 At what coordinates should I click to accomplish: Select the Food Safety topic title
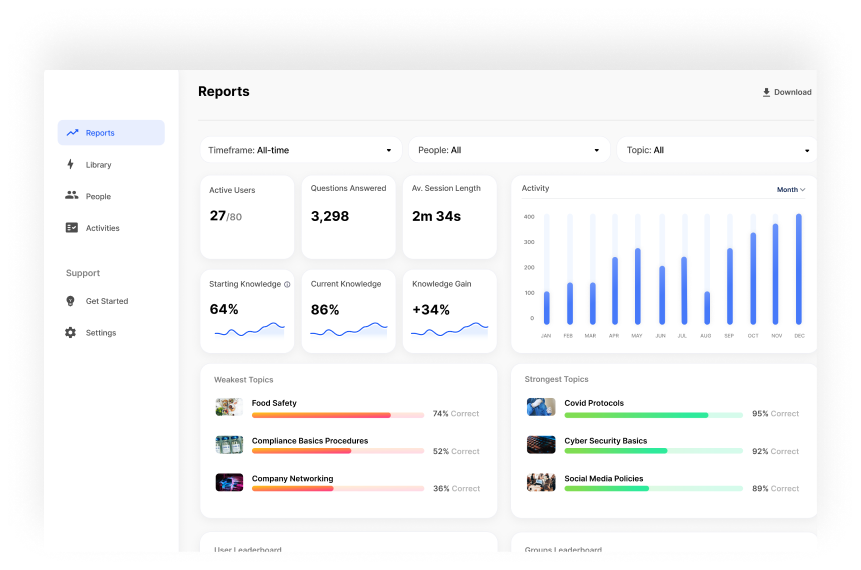(x=274, y=403)
